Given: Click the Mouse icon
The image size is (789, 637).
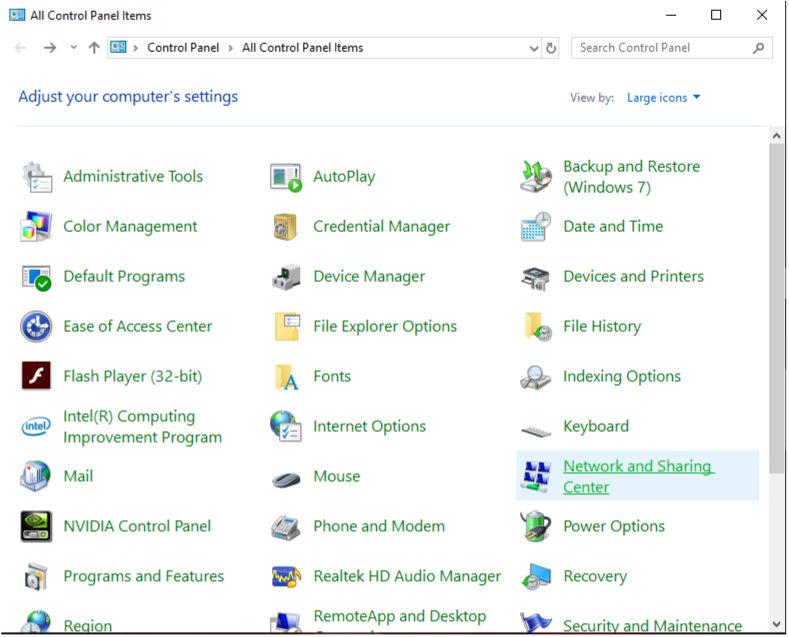Looking at the screenshot, I should [x=286, y=480].
